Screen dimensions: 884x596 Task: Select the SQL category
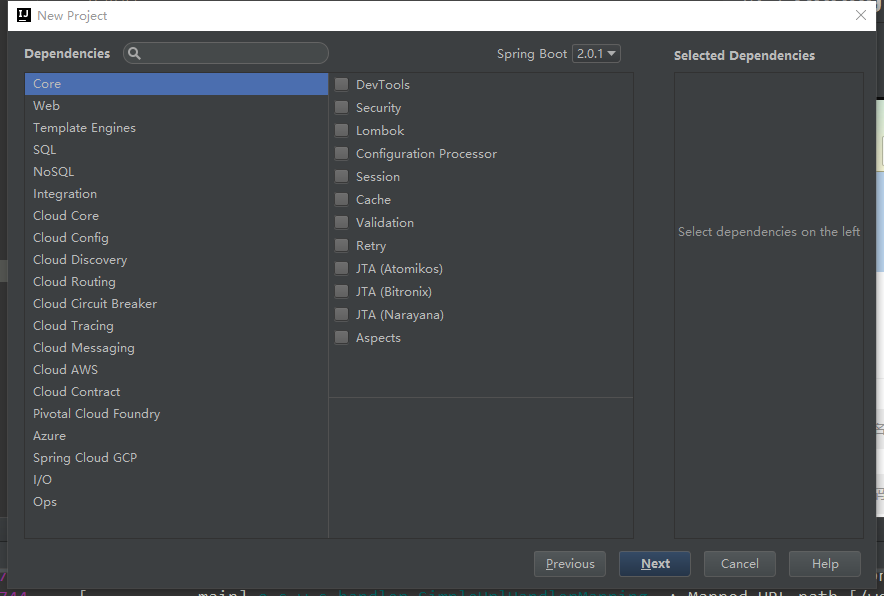(45, 150)
